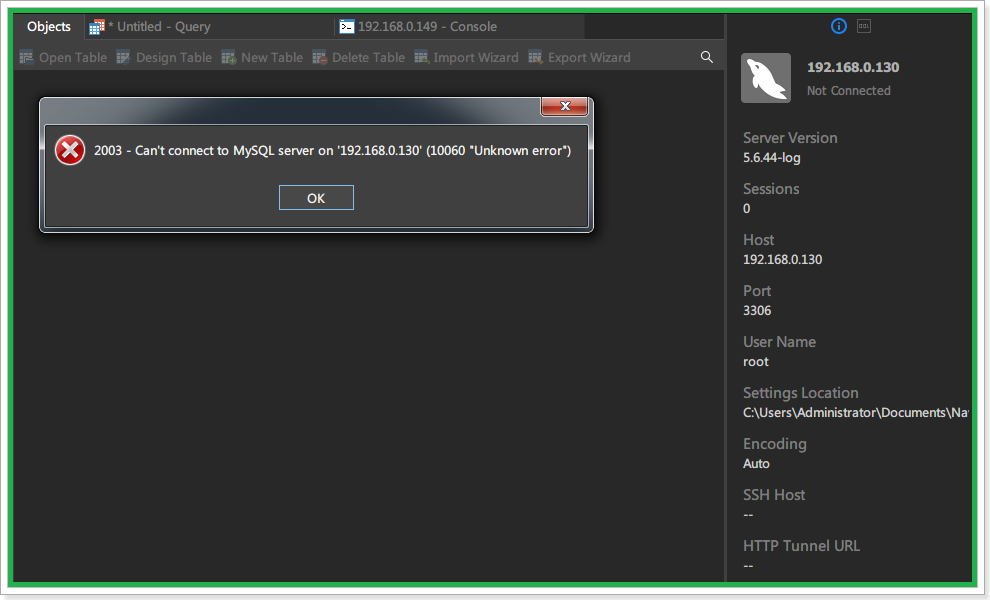Image resolution: width=990 pixels, height=600 pixels.
Task: Select the Host value 192.168.0.130
Action: (782, 260)
